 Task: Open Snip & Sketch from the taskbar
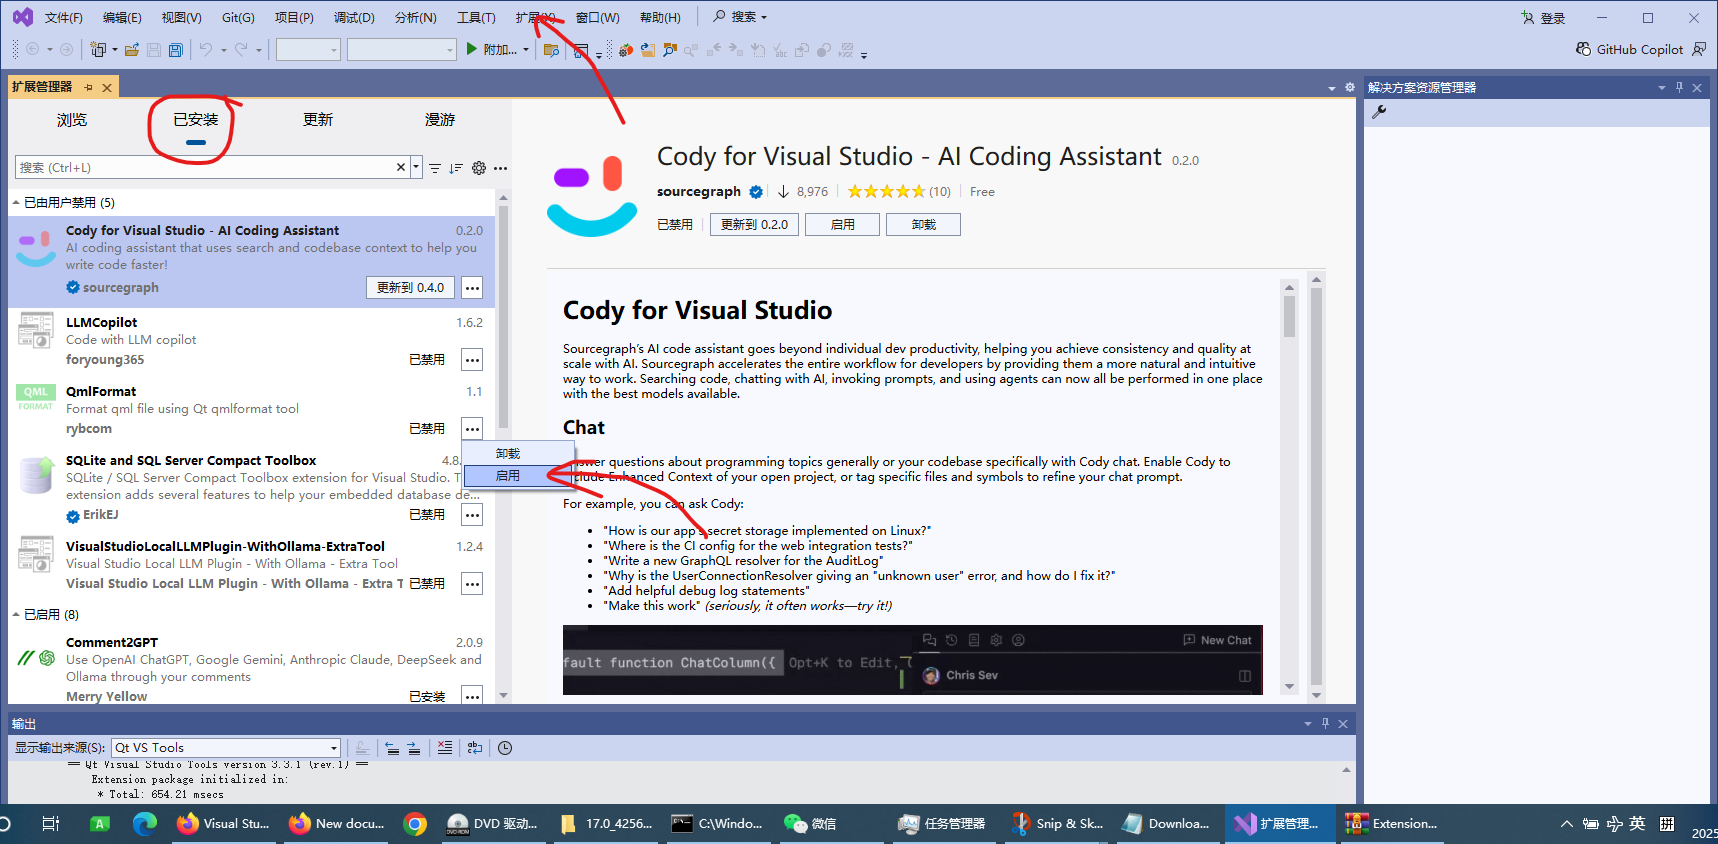1058,824
